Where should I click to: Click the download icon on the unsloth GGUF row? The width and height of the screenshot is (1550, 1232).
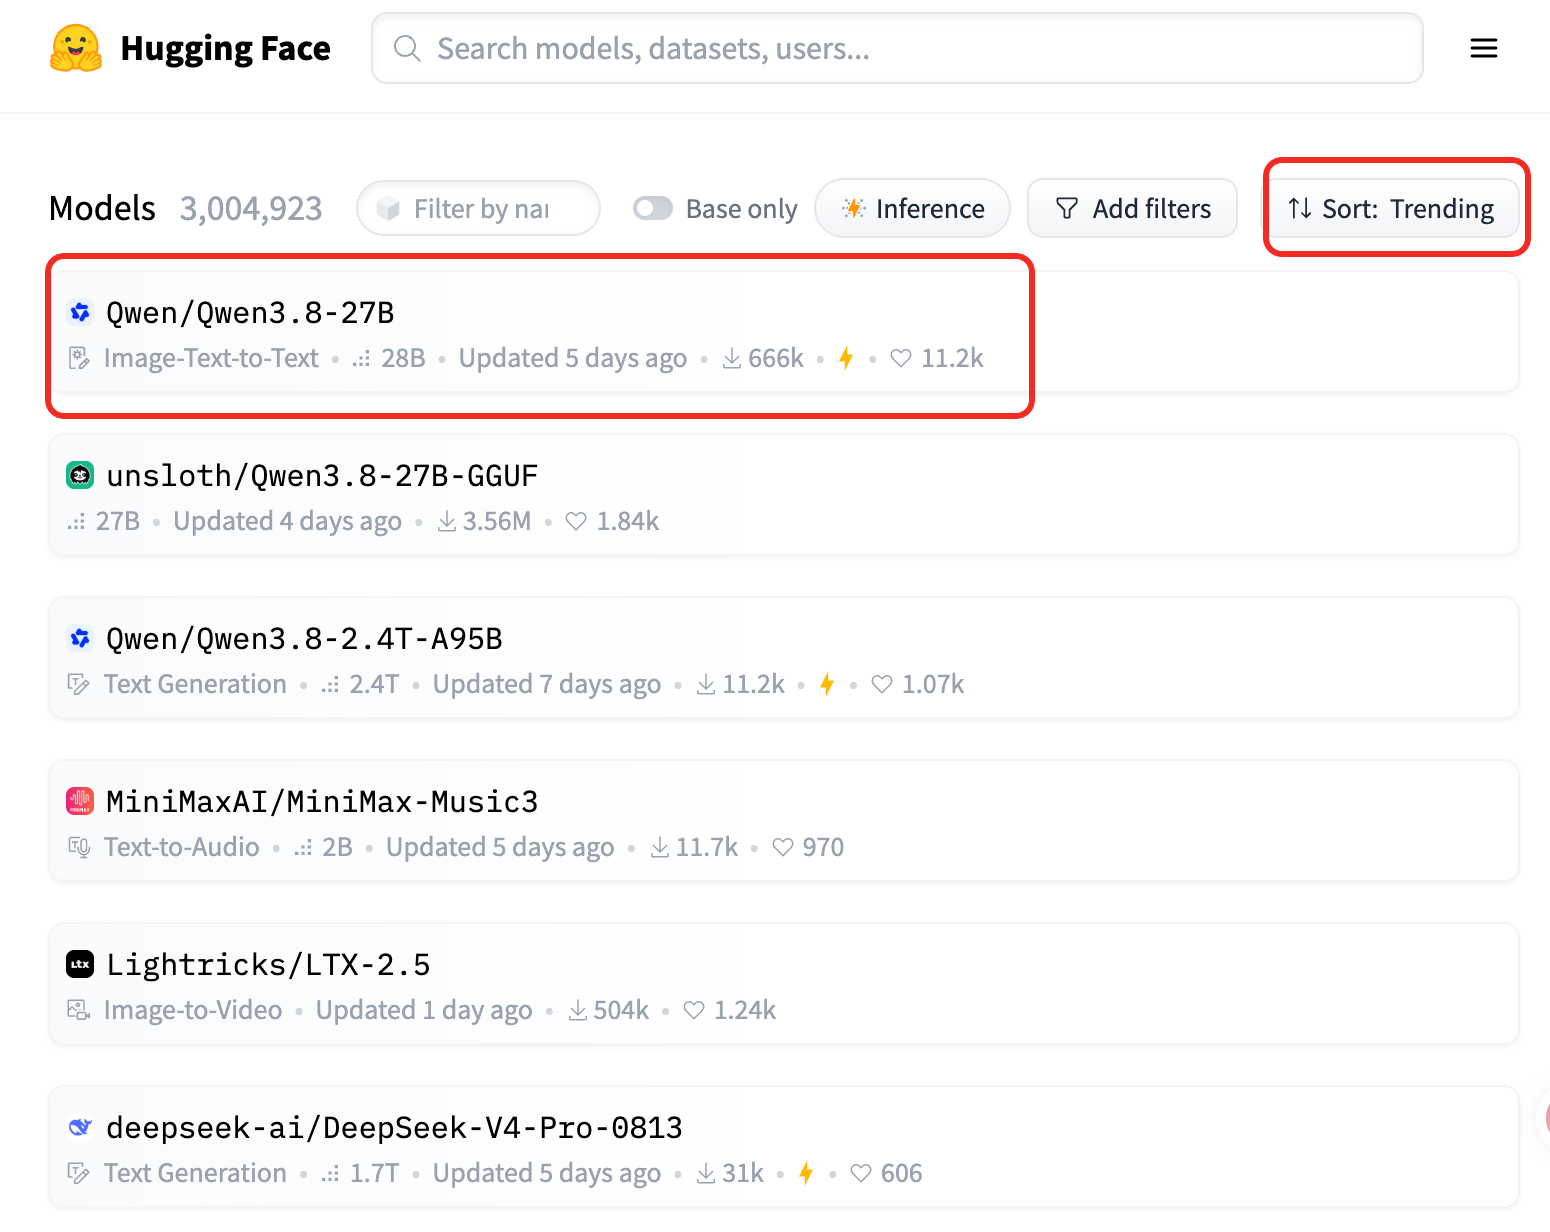coord(447,521)
